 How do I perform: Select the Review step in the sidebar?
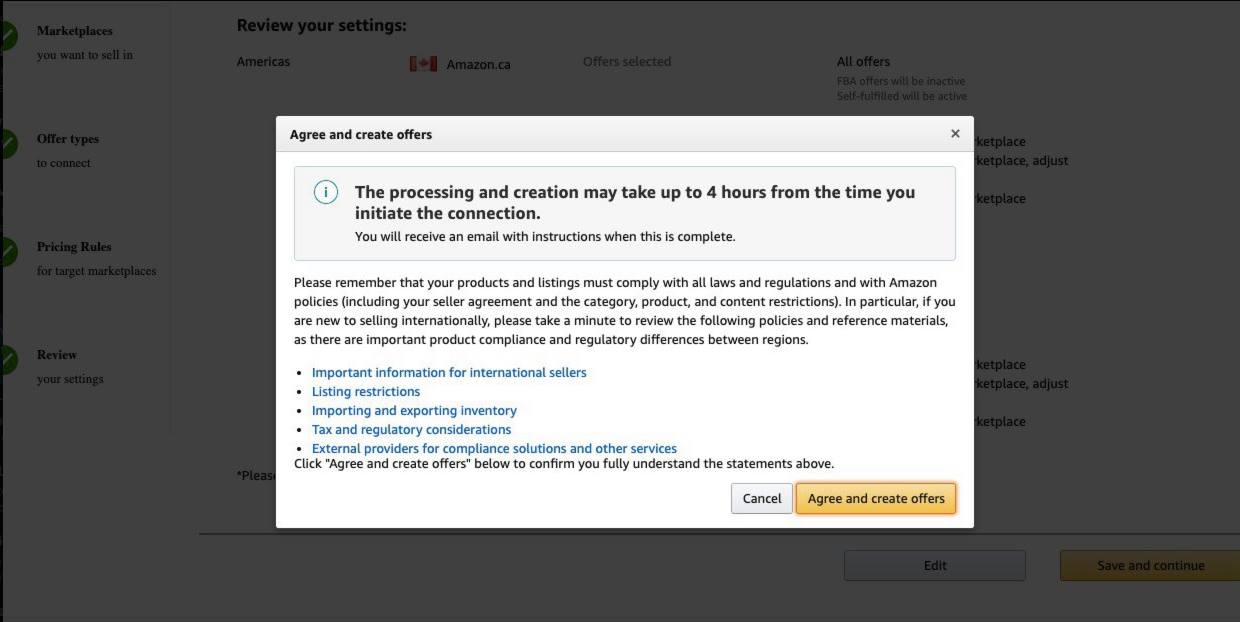pos(57,355)
